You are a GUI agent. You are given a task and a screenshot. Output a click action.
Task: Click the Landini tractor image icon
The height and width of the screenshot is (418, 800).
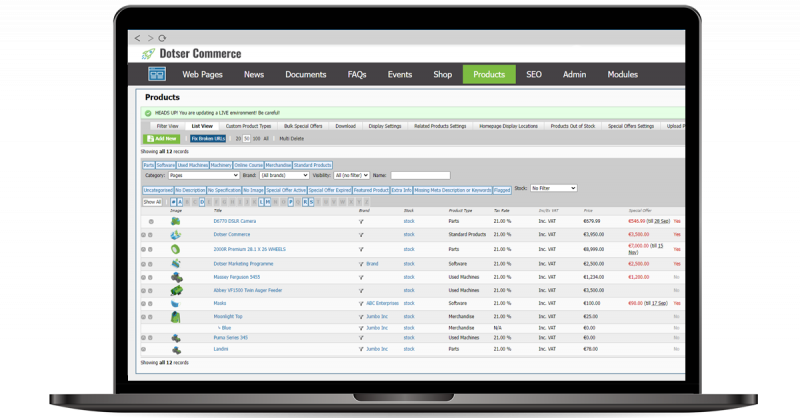click(x=177, y=350)
